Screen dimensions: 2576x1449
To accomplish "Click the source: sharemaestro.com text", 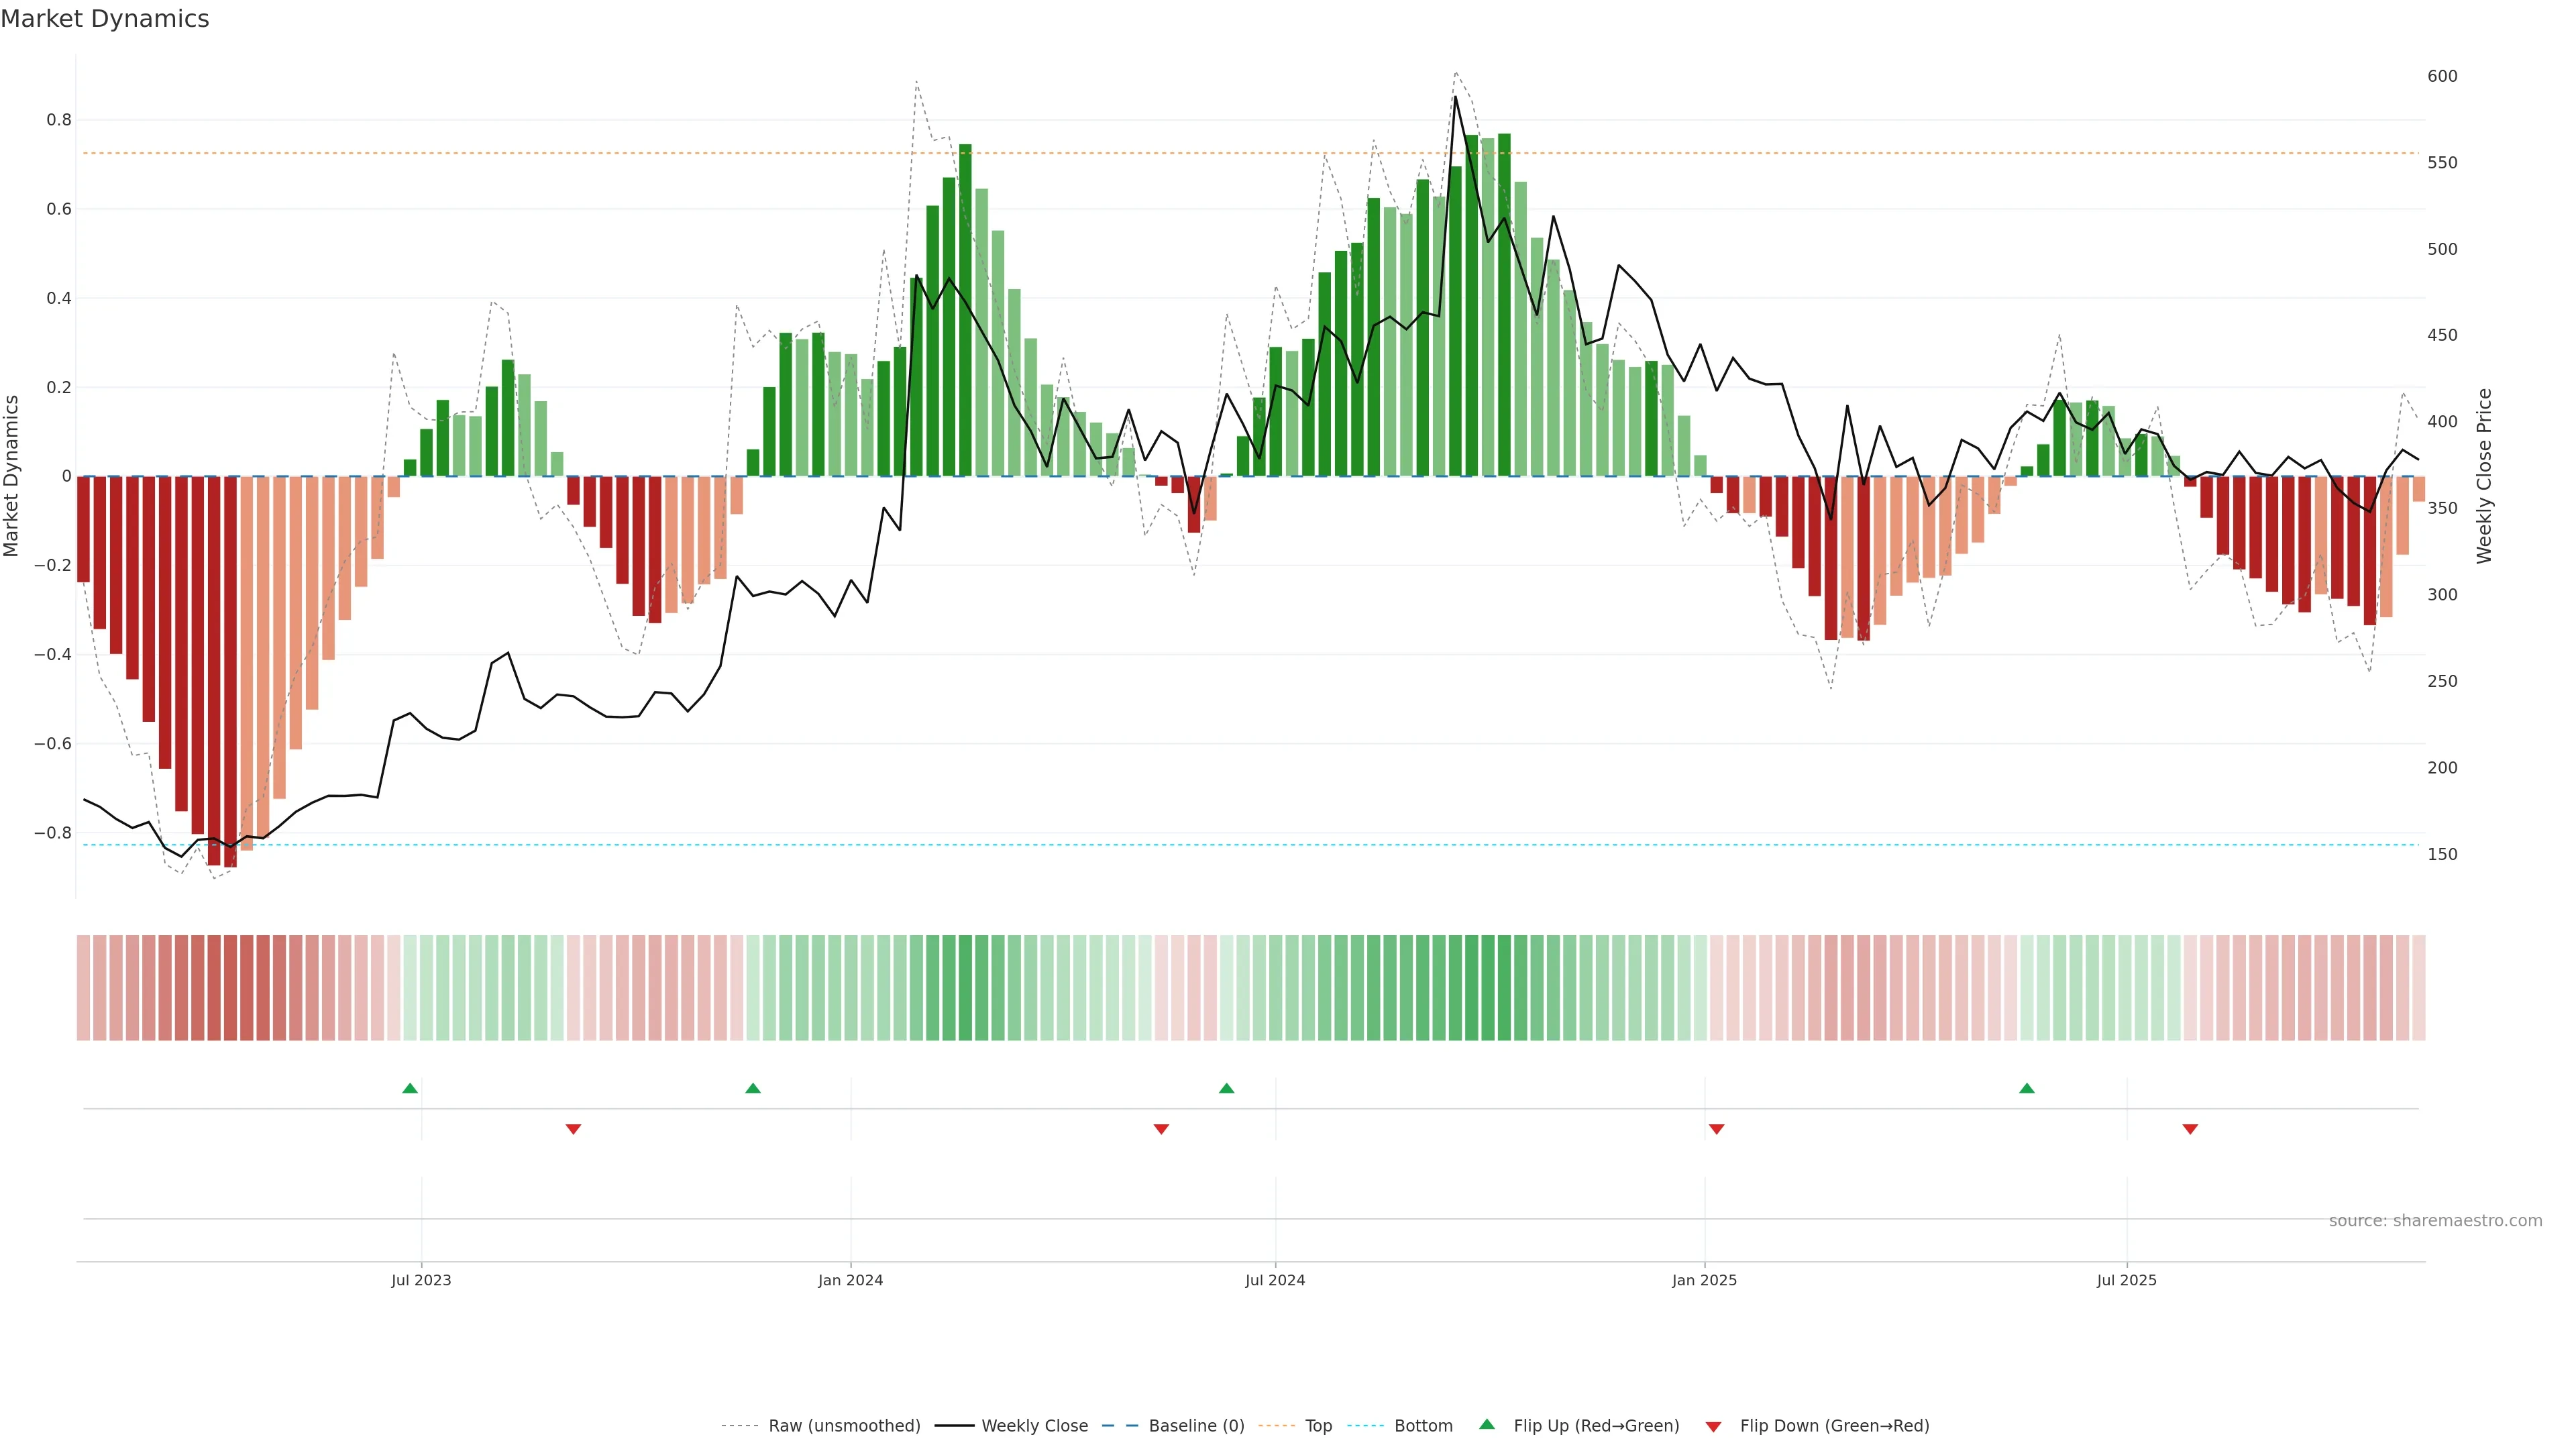I will click(2435, 1221).
